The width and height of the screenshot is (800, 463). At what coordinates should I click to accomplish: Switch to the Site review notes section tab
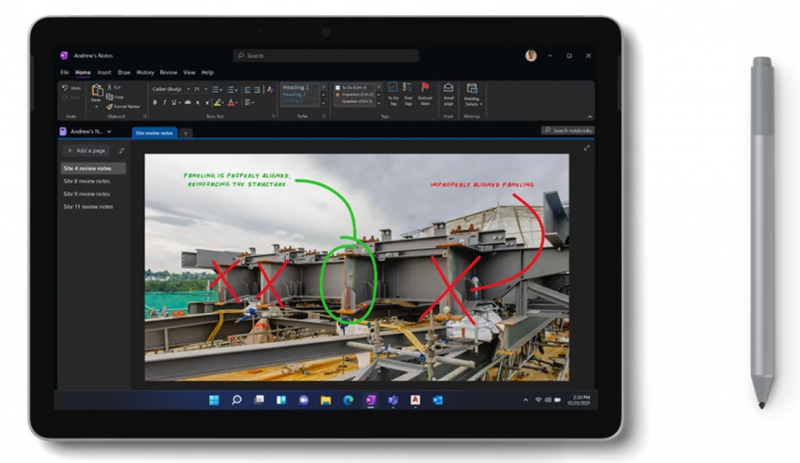coord(153,132)
